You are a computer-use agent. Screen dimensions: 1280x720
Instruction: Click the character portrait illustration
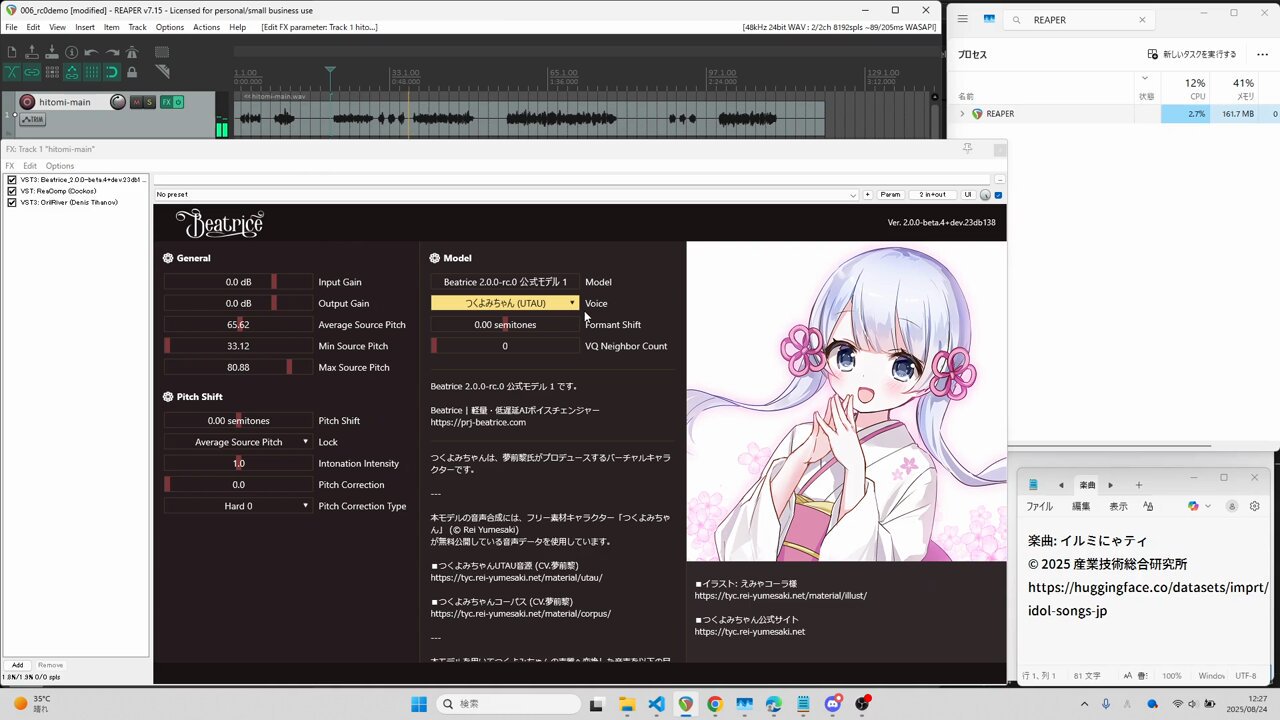pos(846,401)
